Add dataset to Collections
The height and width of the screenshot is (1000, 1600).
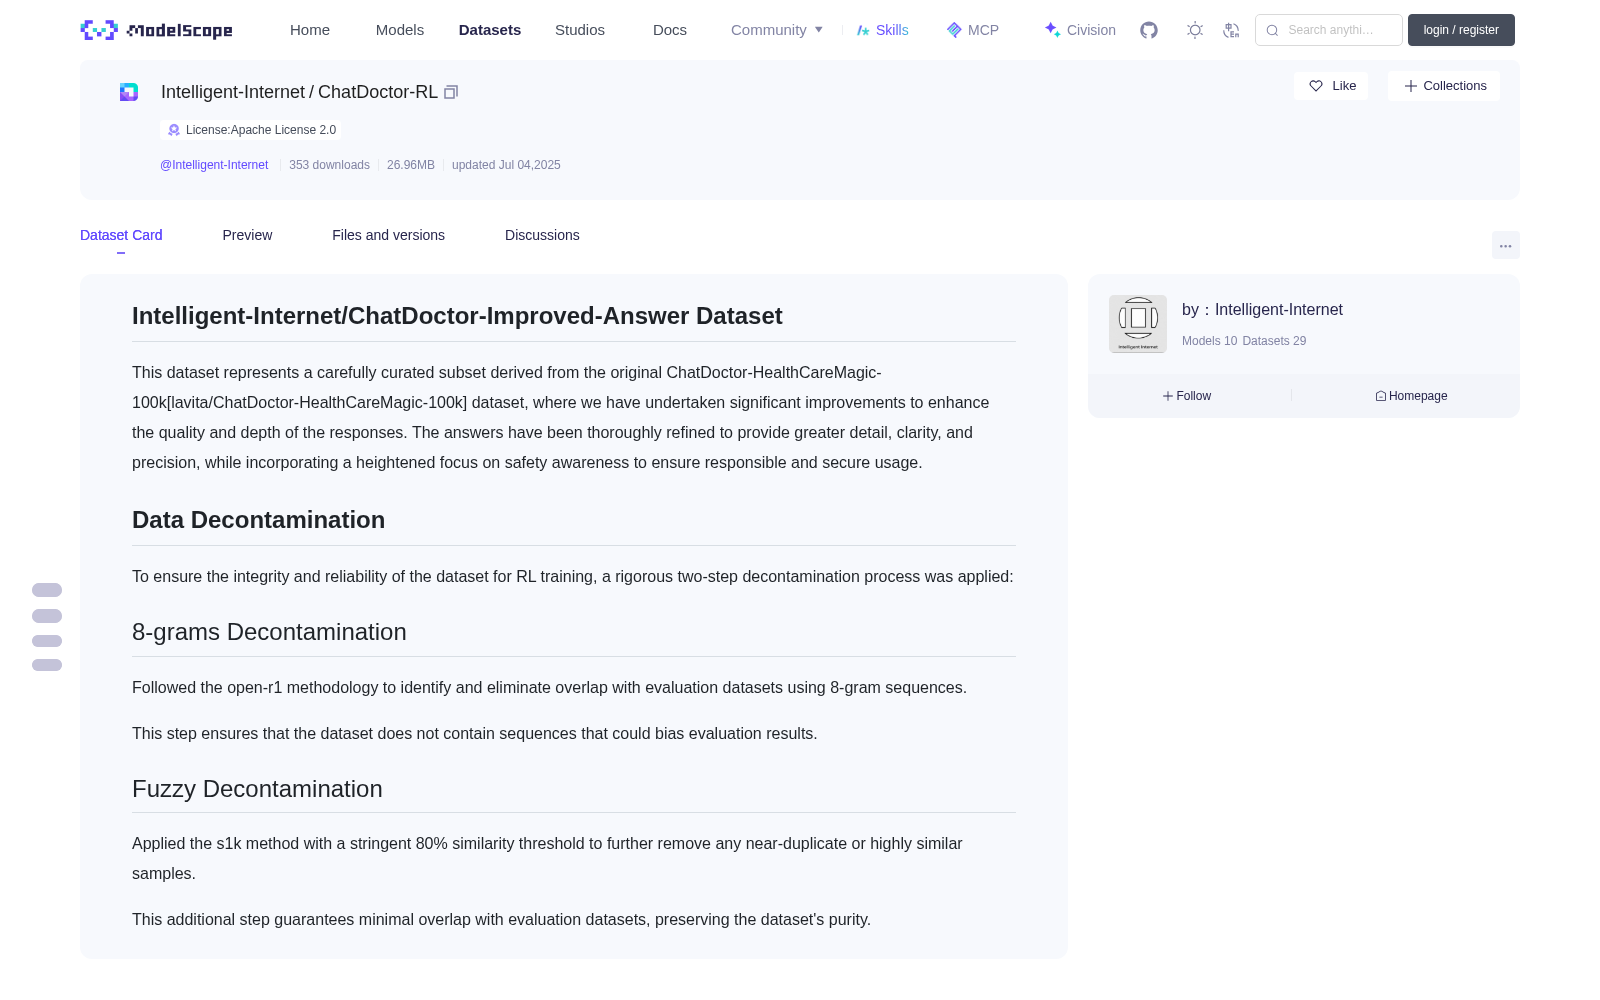click(1444, 86)
